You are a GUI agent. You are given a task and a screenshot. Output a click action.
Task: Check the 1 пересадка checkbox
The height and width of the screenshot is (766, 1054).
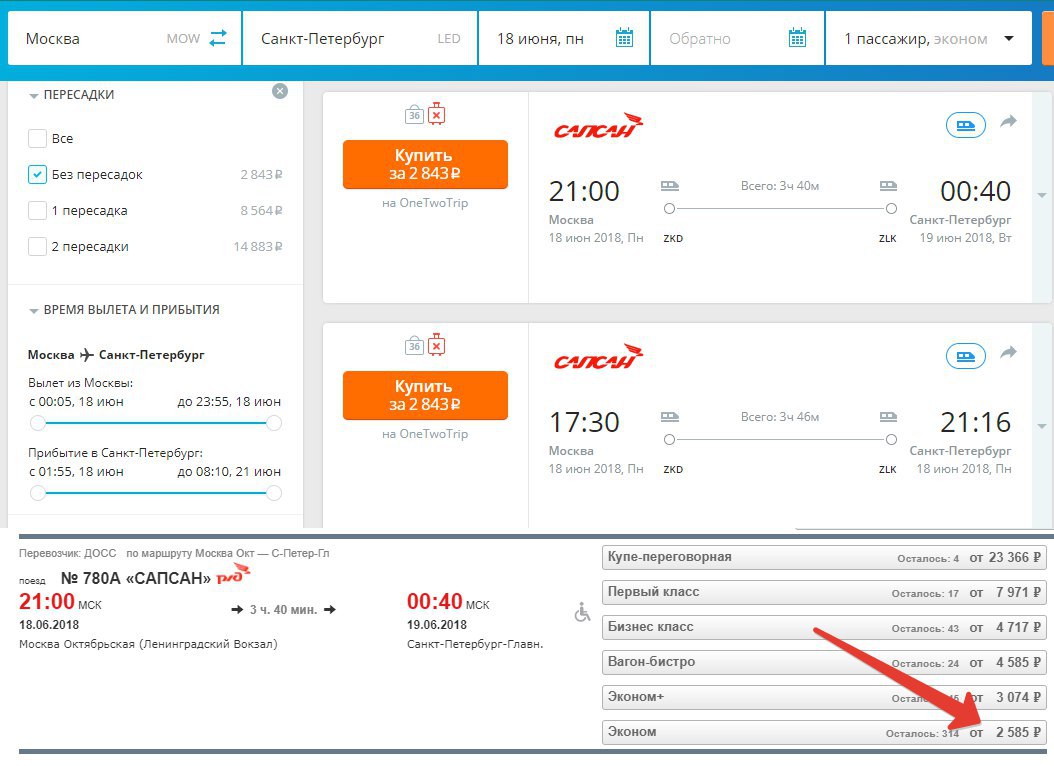[37, 210]
